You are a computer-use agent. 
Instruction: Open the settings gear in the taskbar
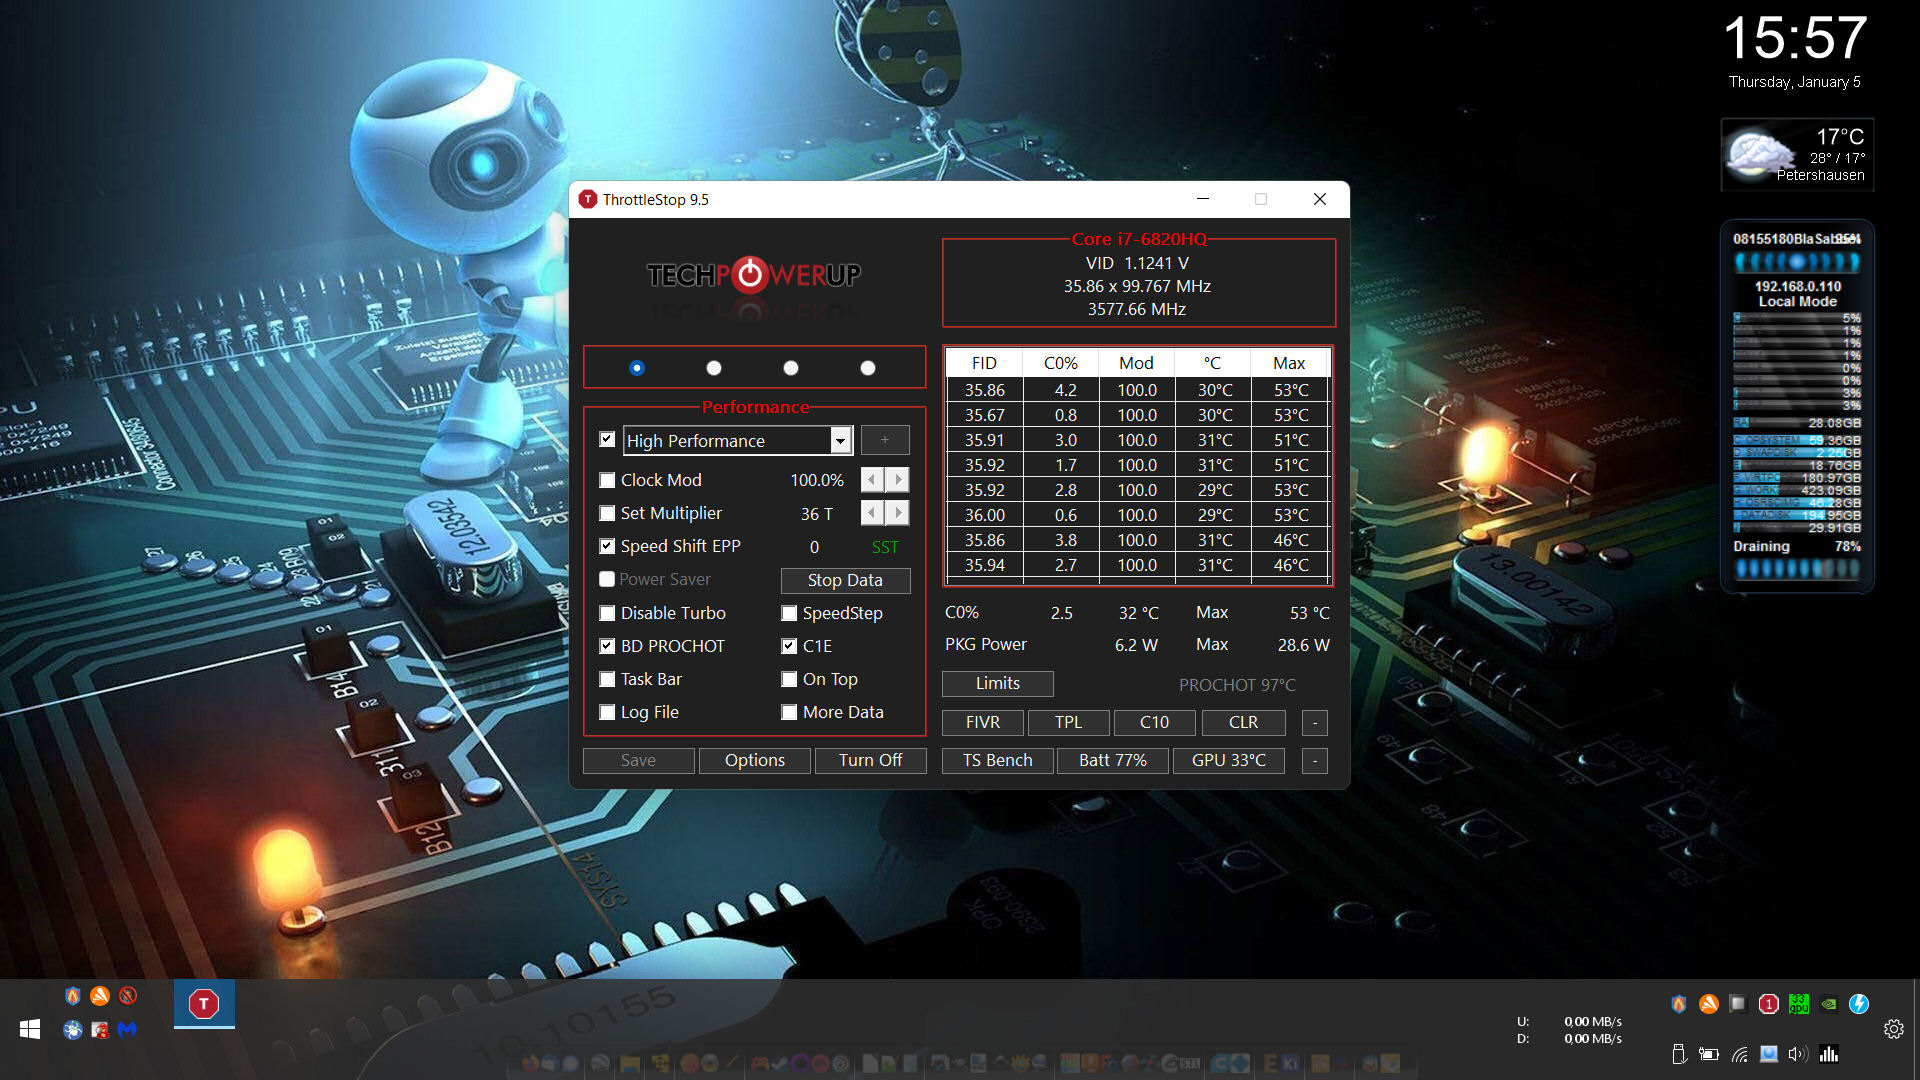[x=1894, y=1029]
